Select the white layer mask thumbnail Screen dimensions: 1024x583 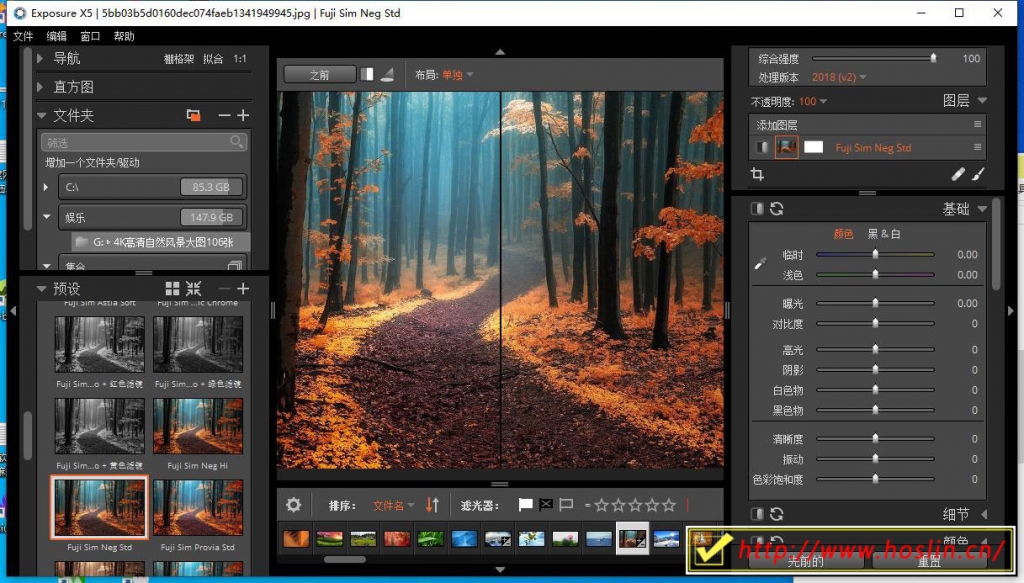813,148
